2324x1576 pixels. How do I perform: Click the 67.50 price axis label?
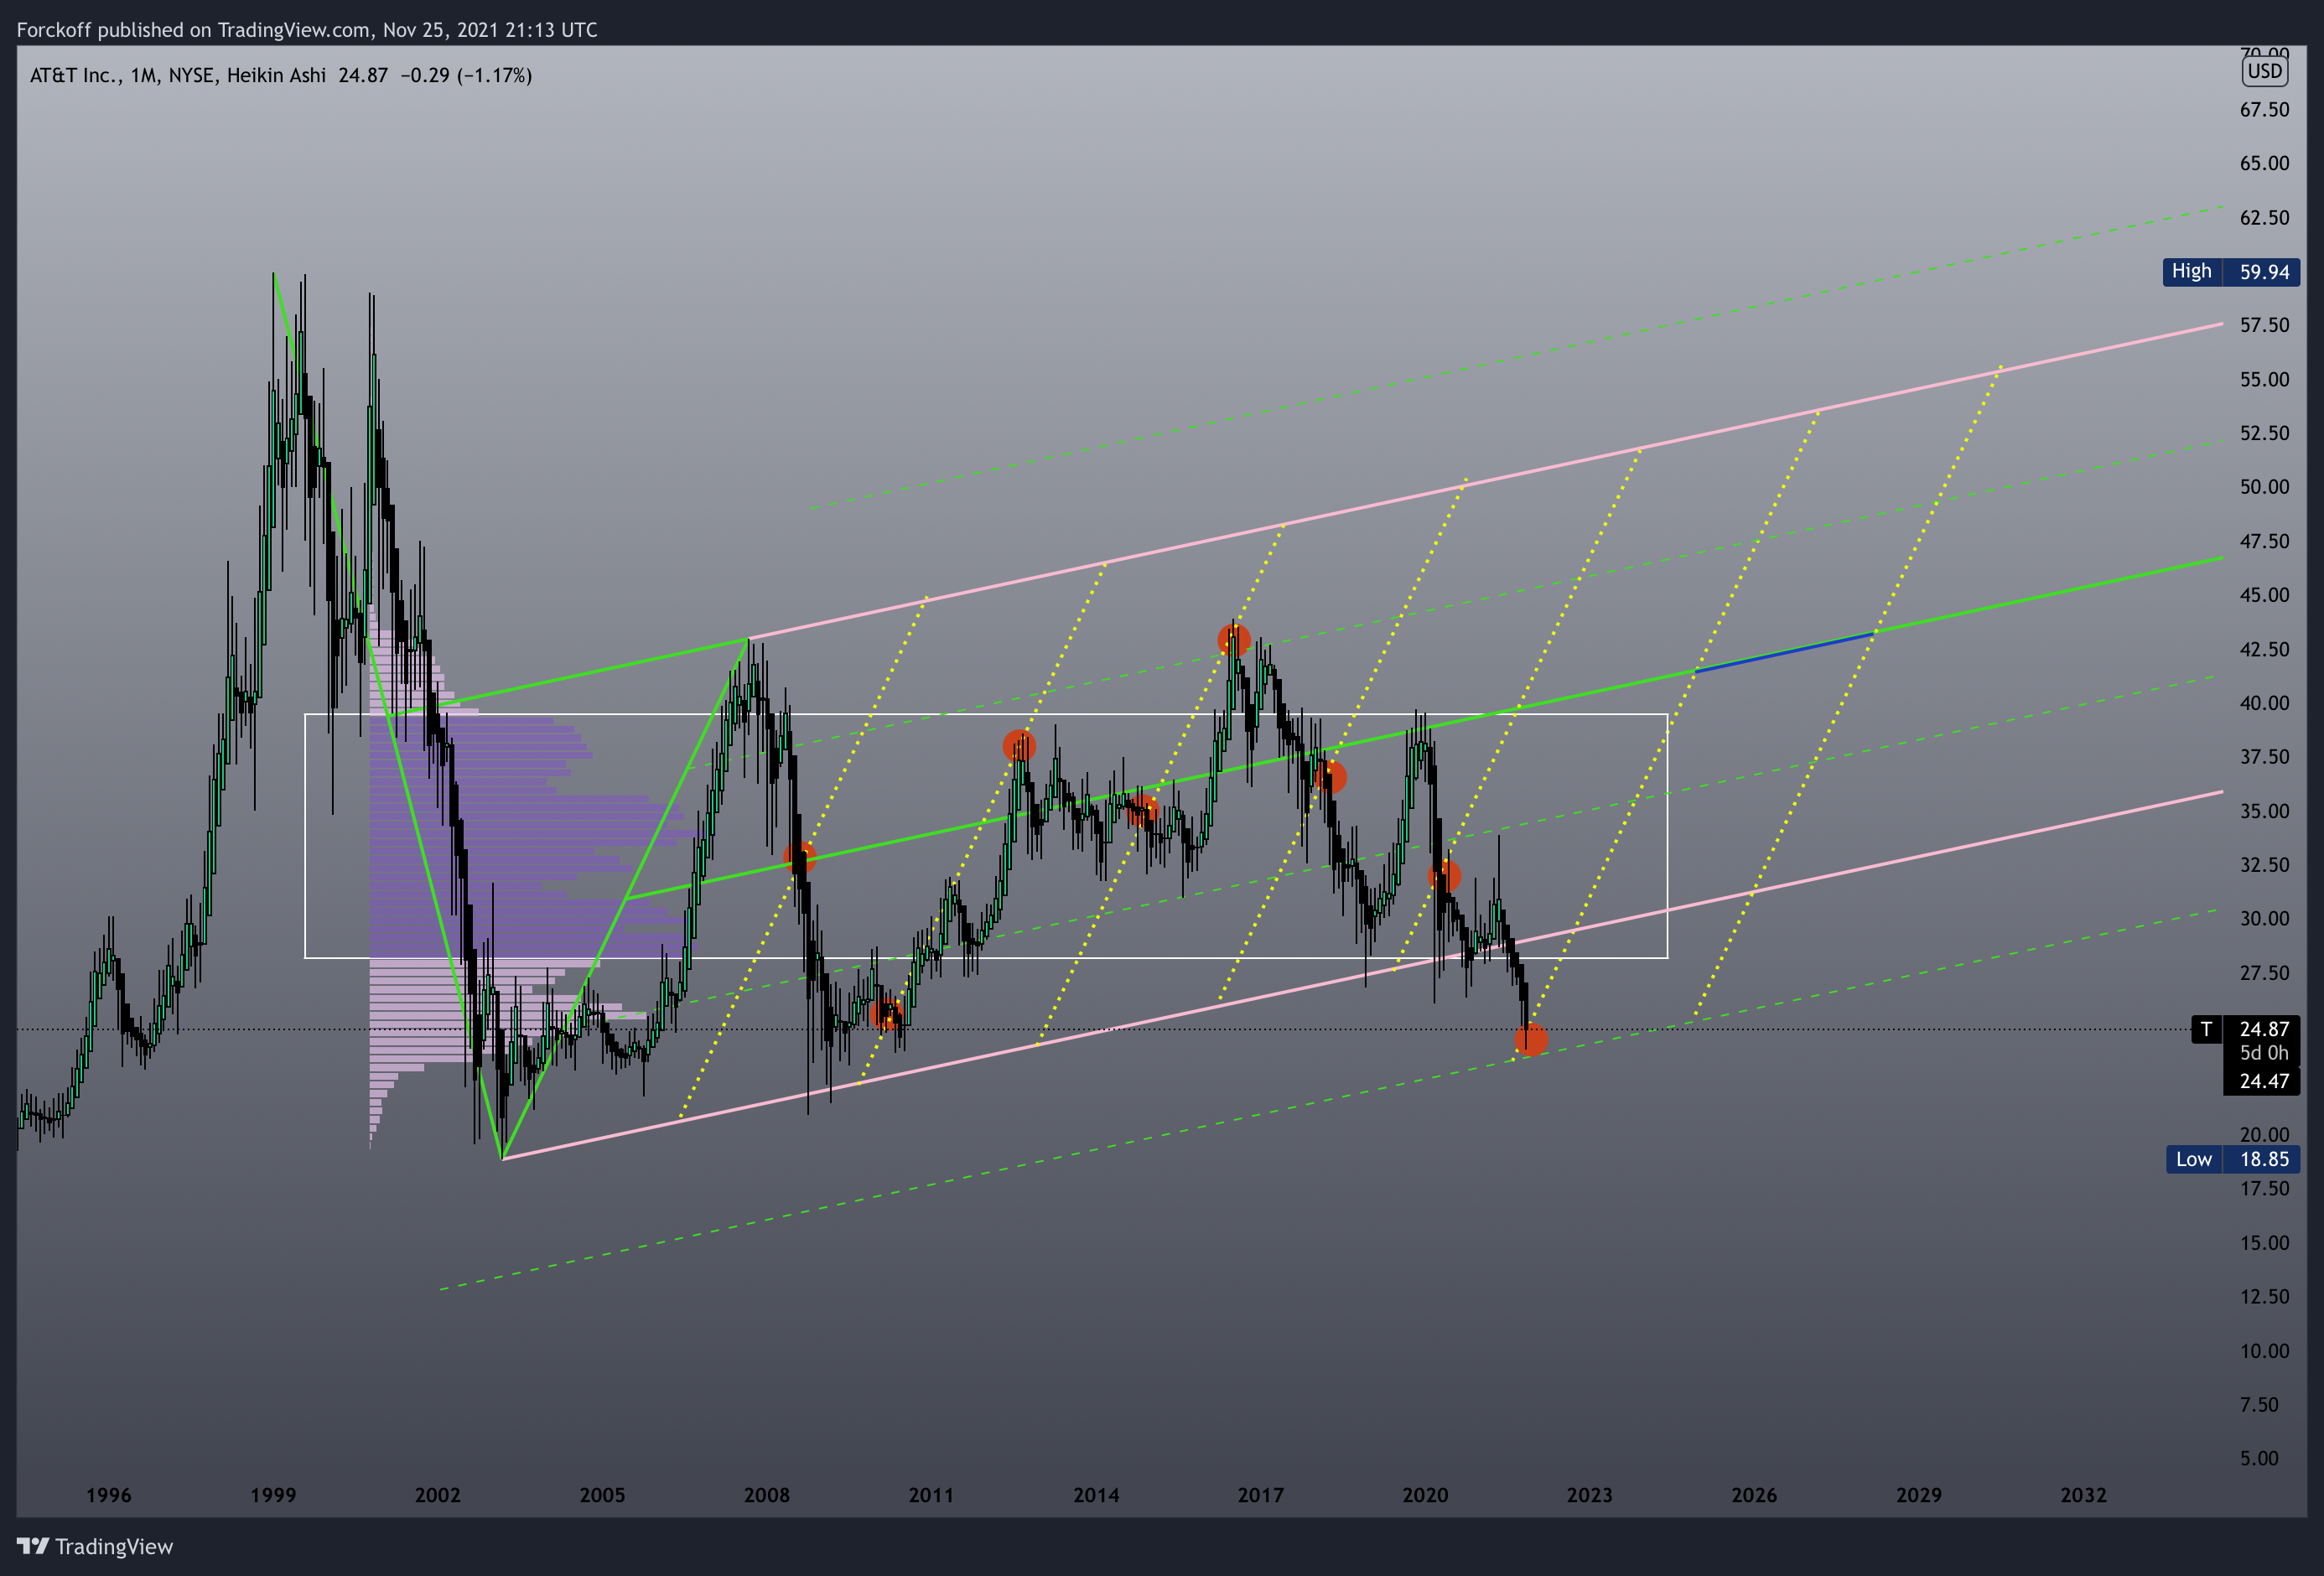[x=2264, y=110]
